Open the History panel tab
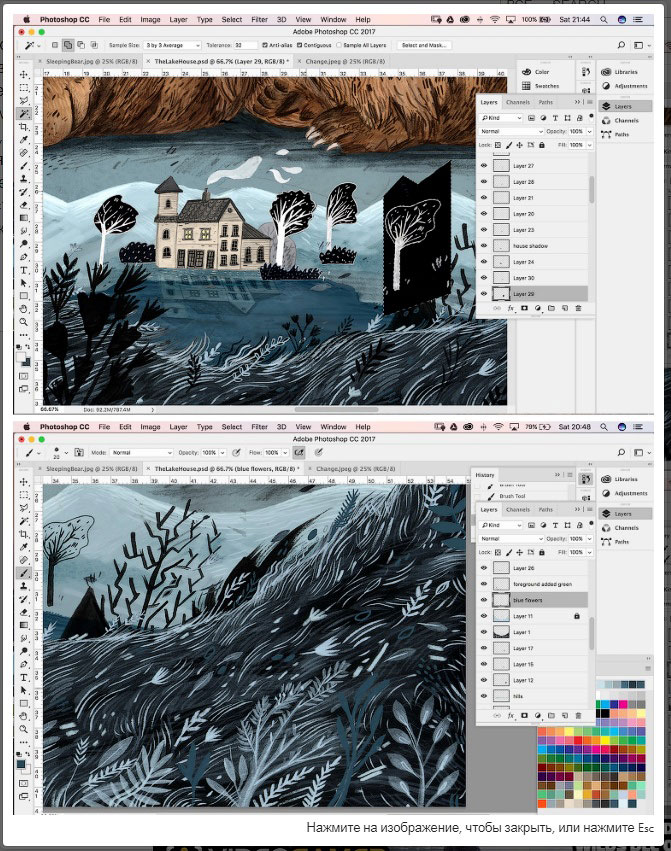The image size is (671, 851). click(485, 475)
